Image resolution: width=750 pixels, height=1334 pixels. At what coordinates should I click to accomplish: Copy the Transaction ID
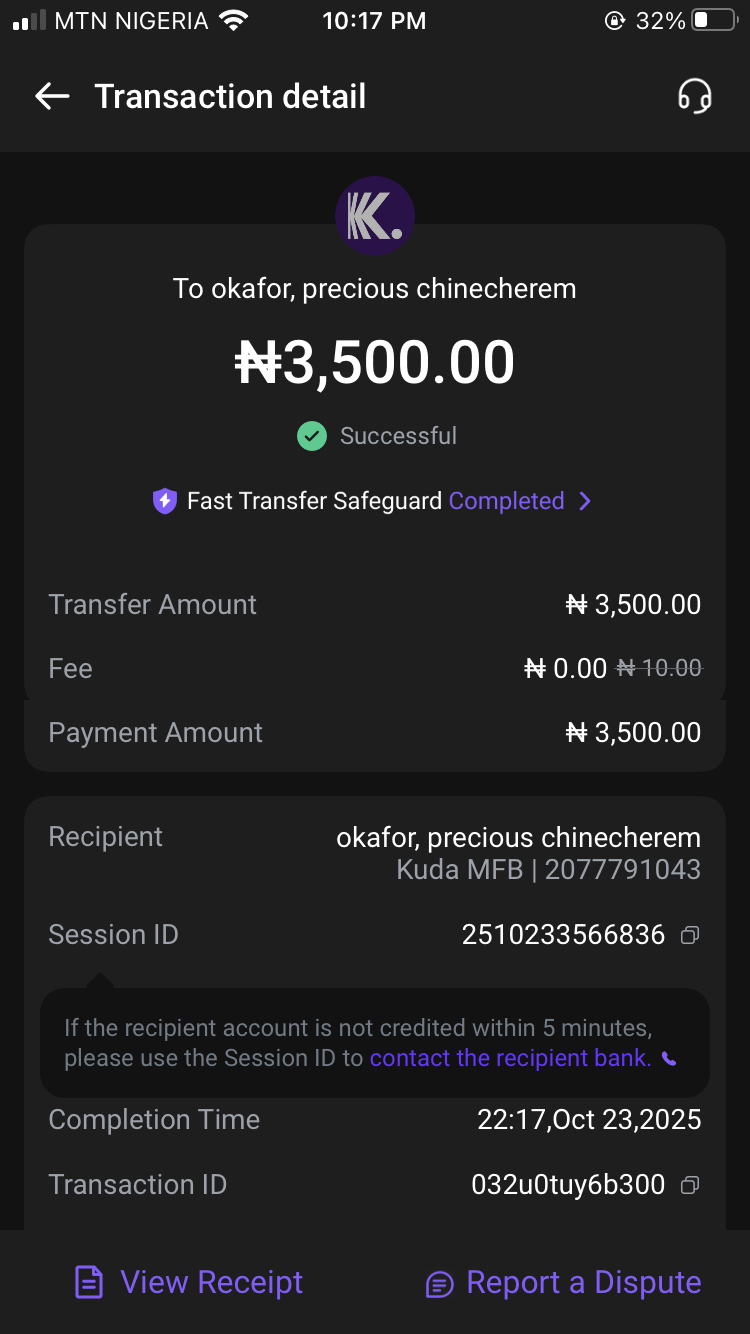pyautogui.click(x=689, y=1185)
